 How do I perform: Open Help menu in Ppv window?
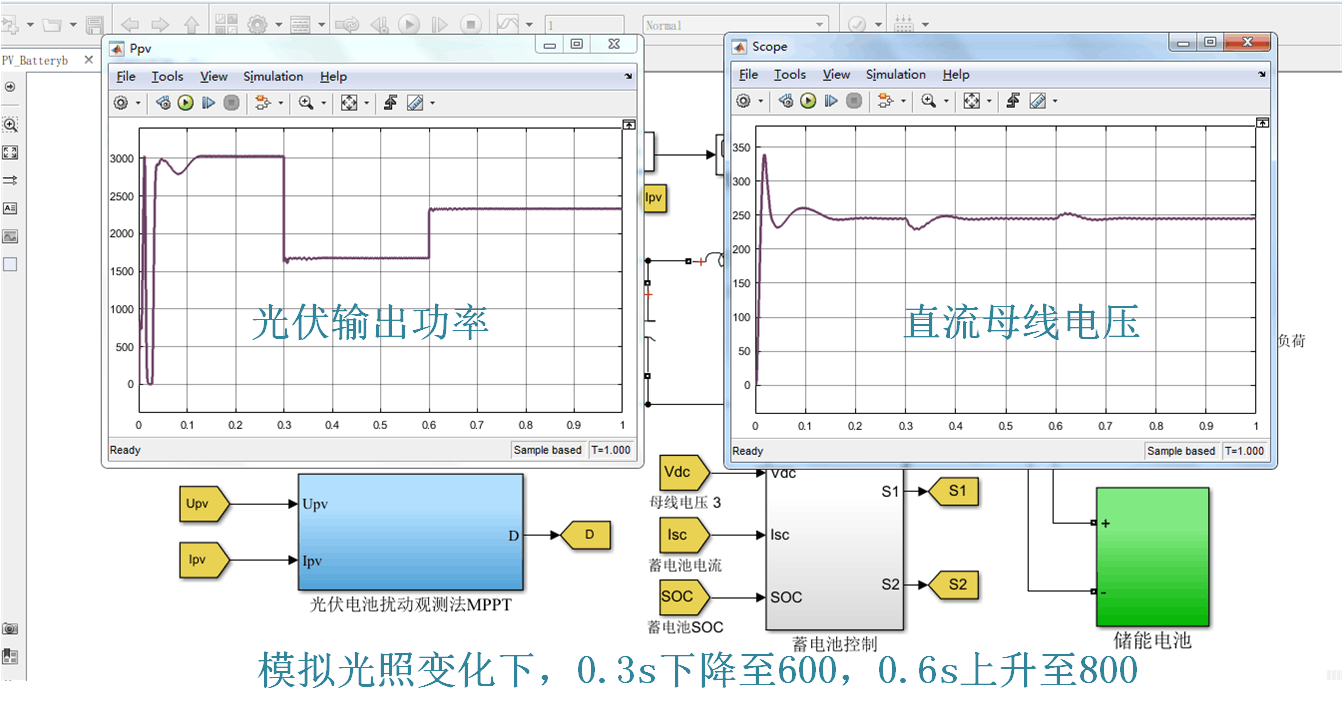click(333, 76)
